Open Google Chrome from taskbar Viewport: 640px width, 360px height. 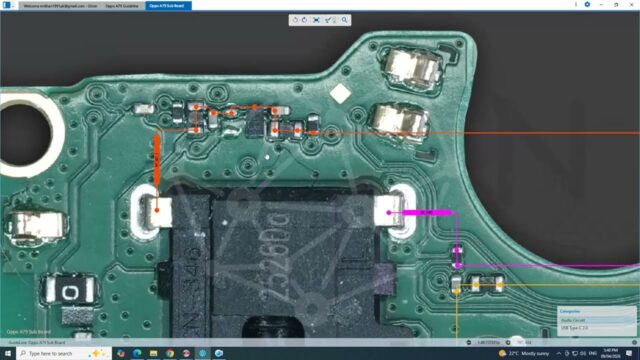[x=170, y=353]
